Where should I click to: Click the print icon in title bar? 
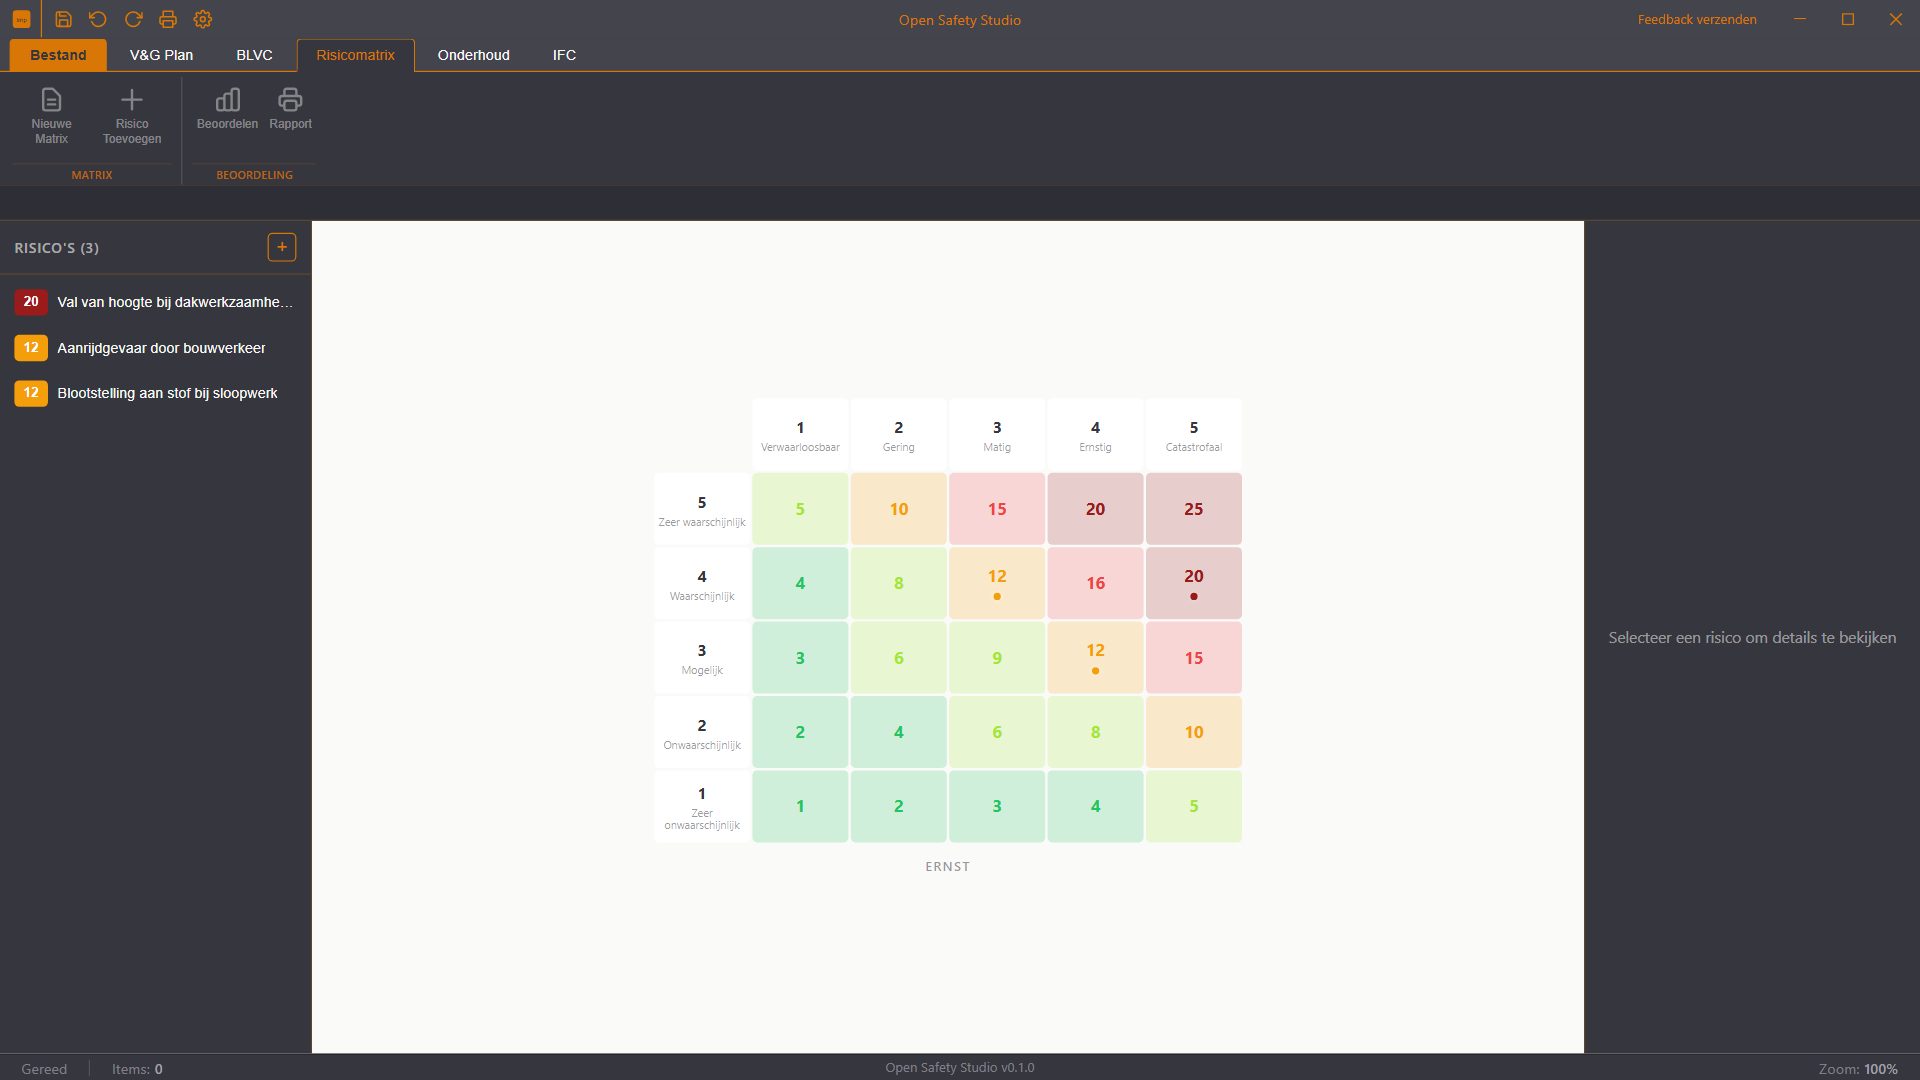tap(168, 19)
